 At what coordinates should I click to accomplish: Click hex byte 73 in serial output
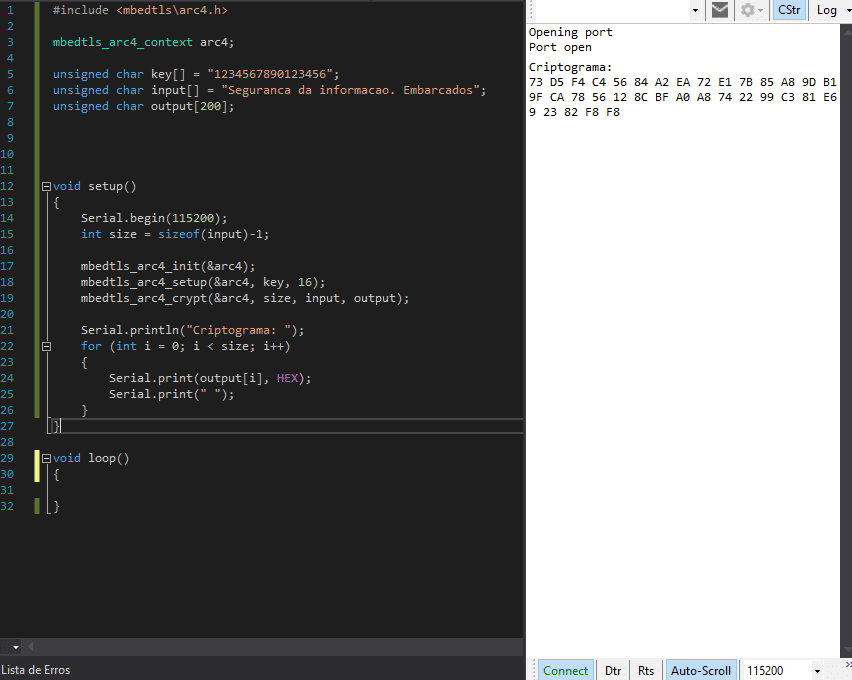(535, 82)
